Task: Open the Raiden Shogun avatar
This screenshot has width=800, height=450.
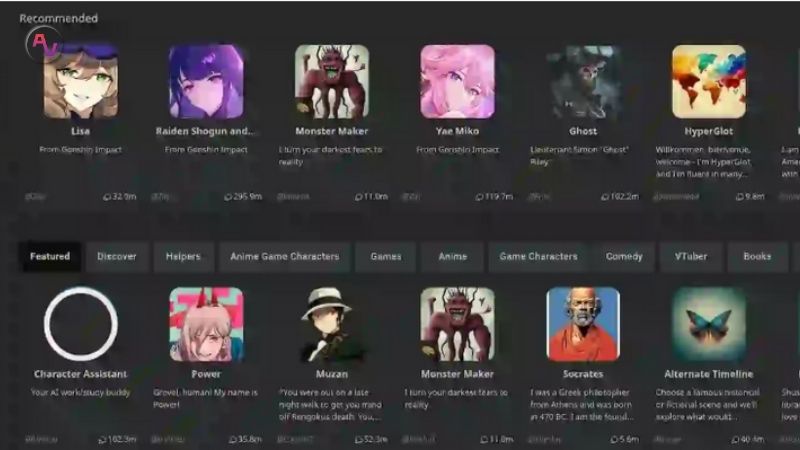Action: tap(206, 82)
